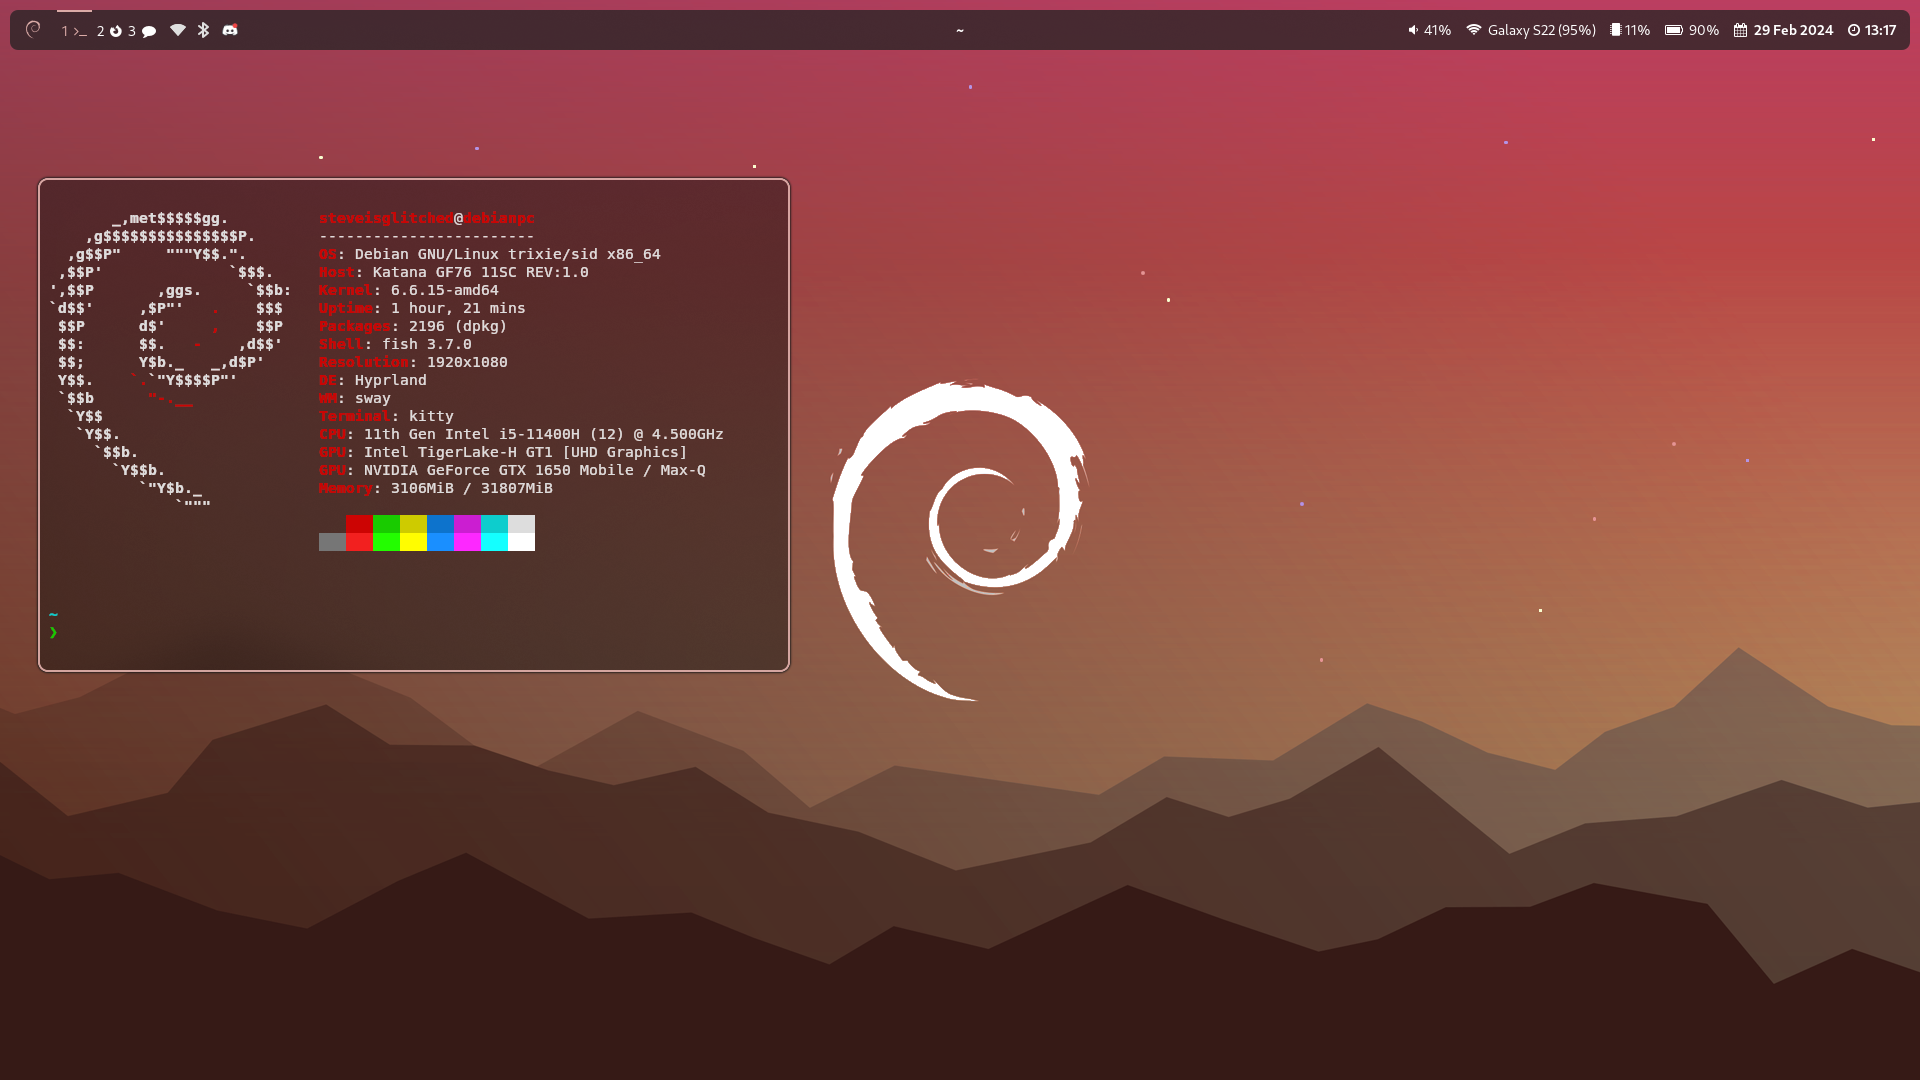This screenshot has width=1920, height=1080.
Task: Click the calendar icon beside the date
Action: [1740, 30]
